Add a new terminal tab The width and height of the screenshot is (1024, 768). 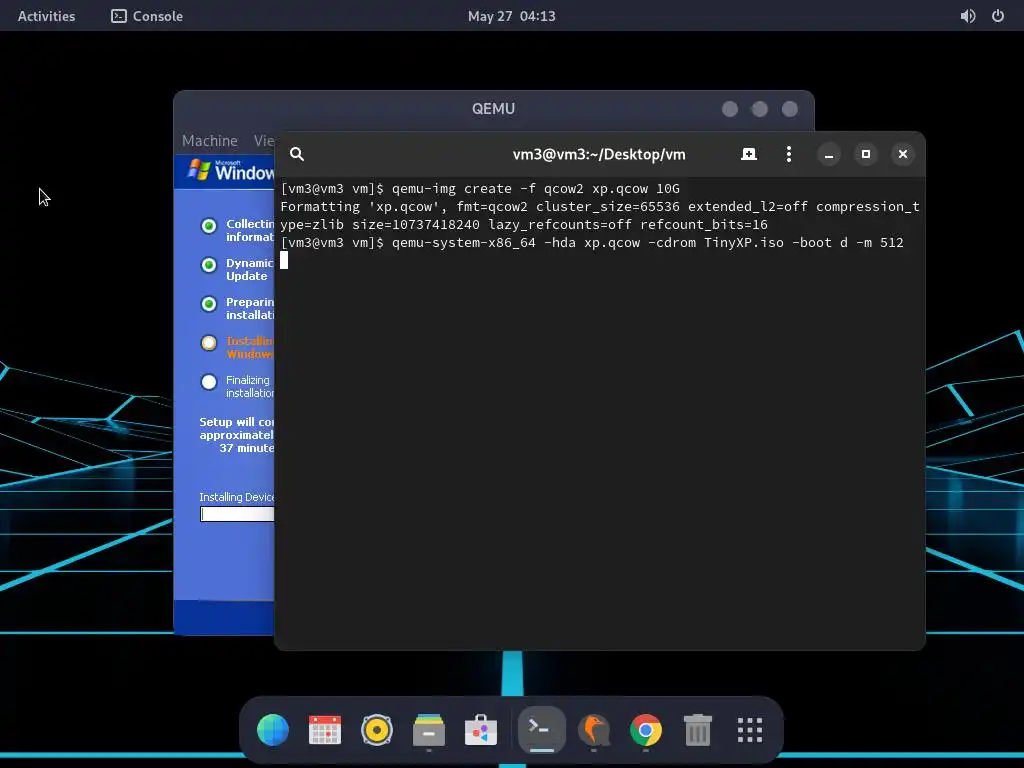click(x=749, y=154)
